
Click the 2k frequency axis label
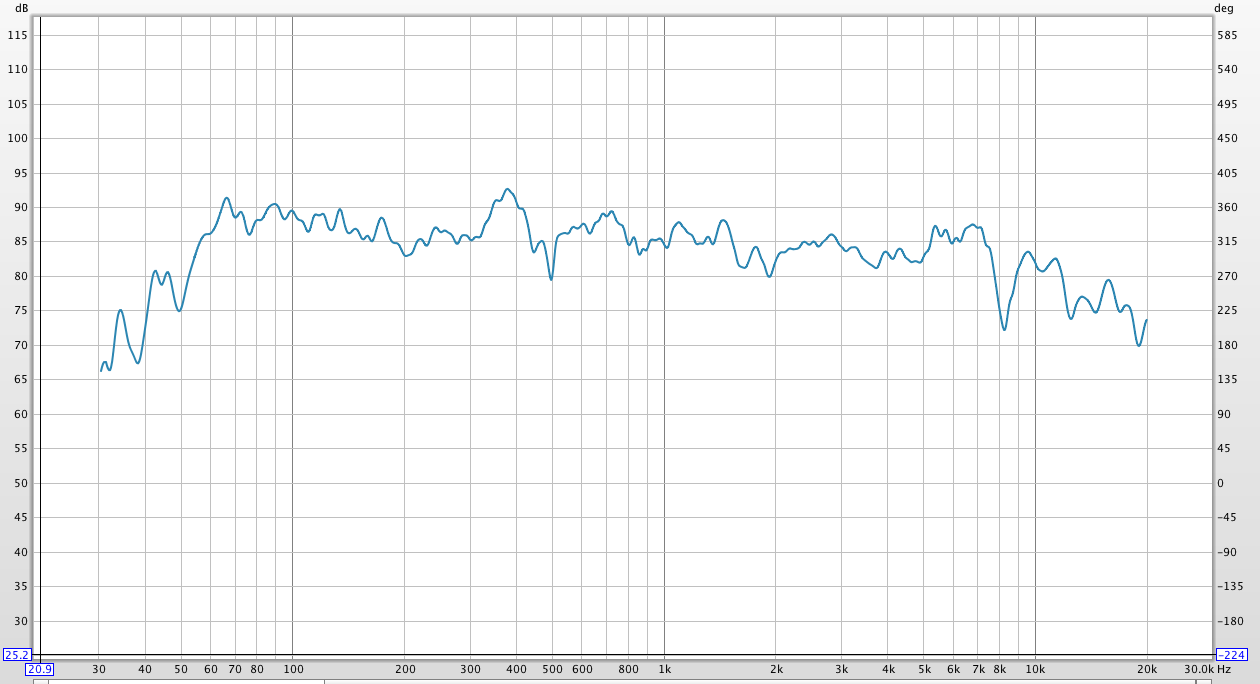pyautogui.click(x=776, y=669)
